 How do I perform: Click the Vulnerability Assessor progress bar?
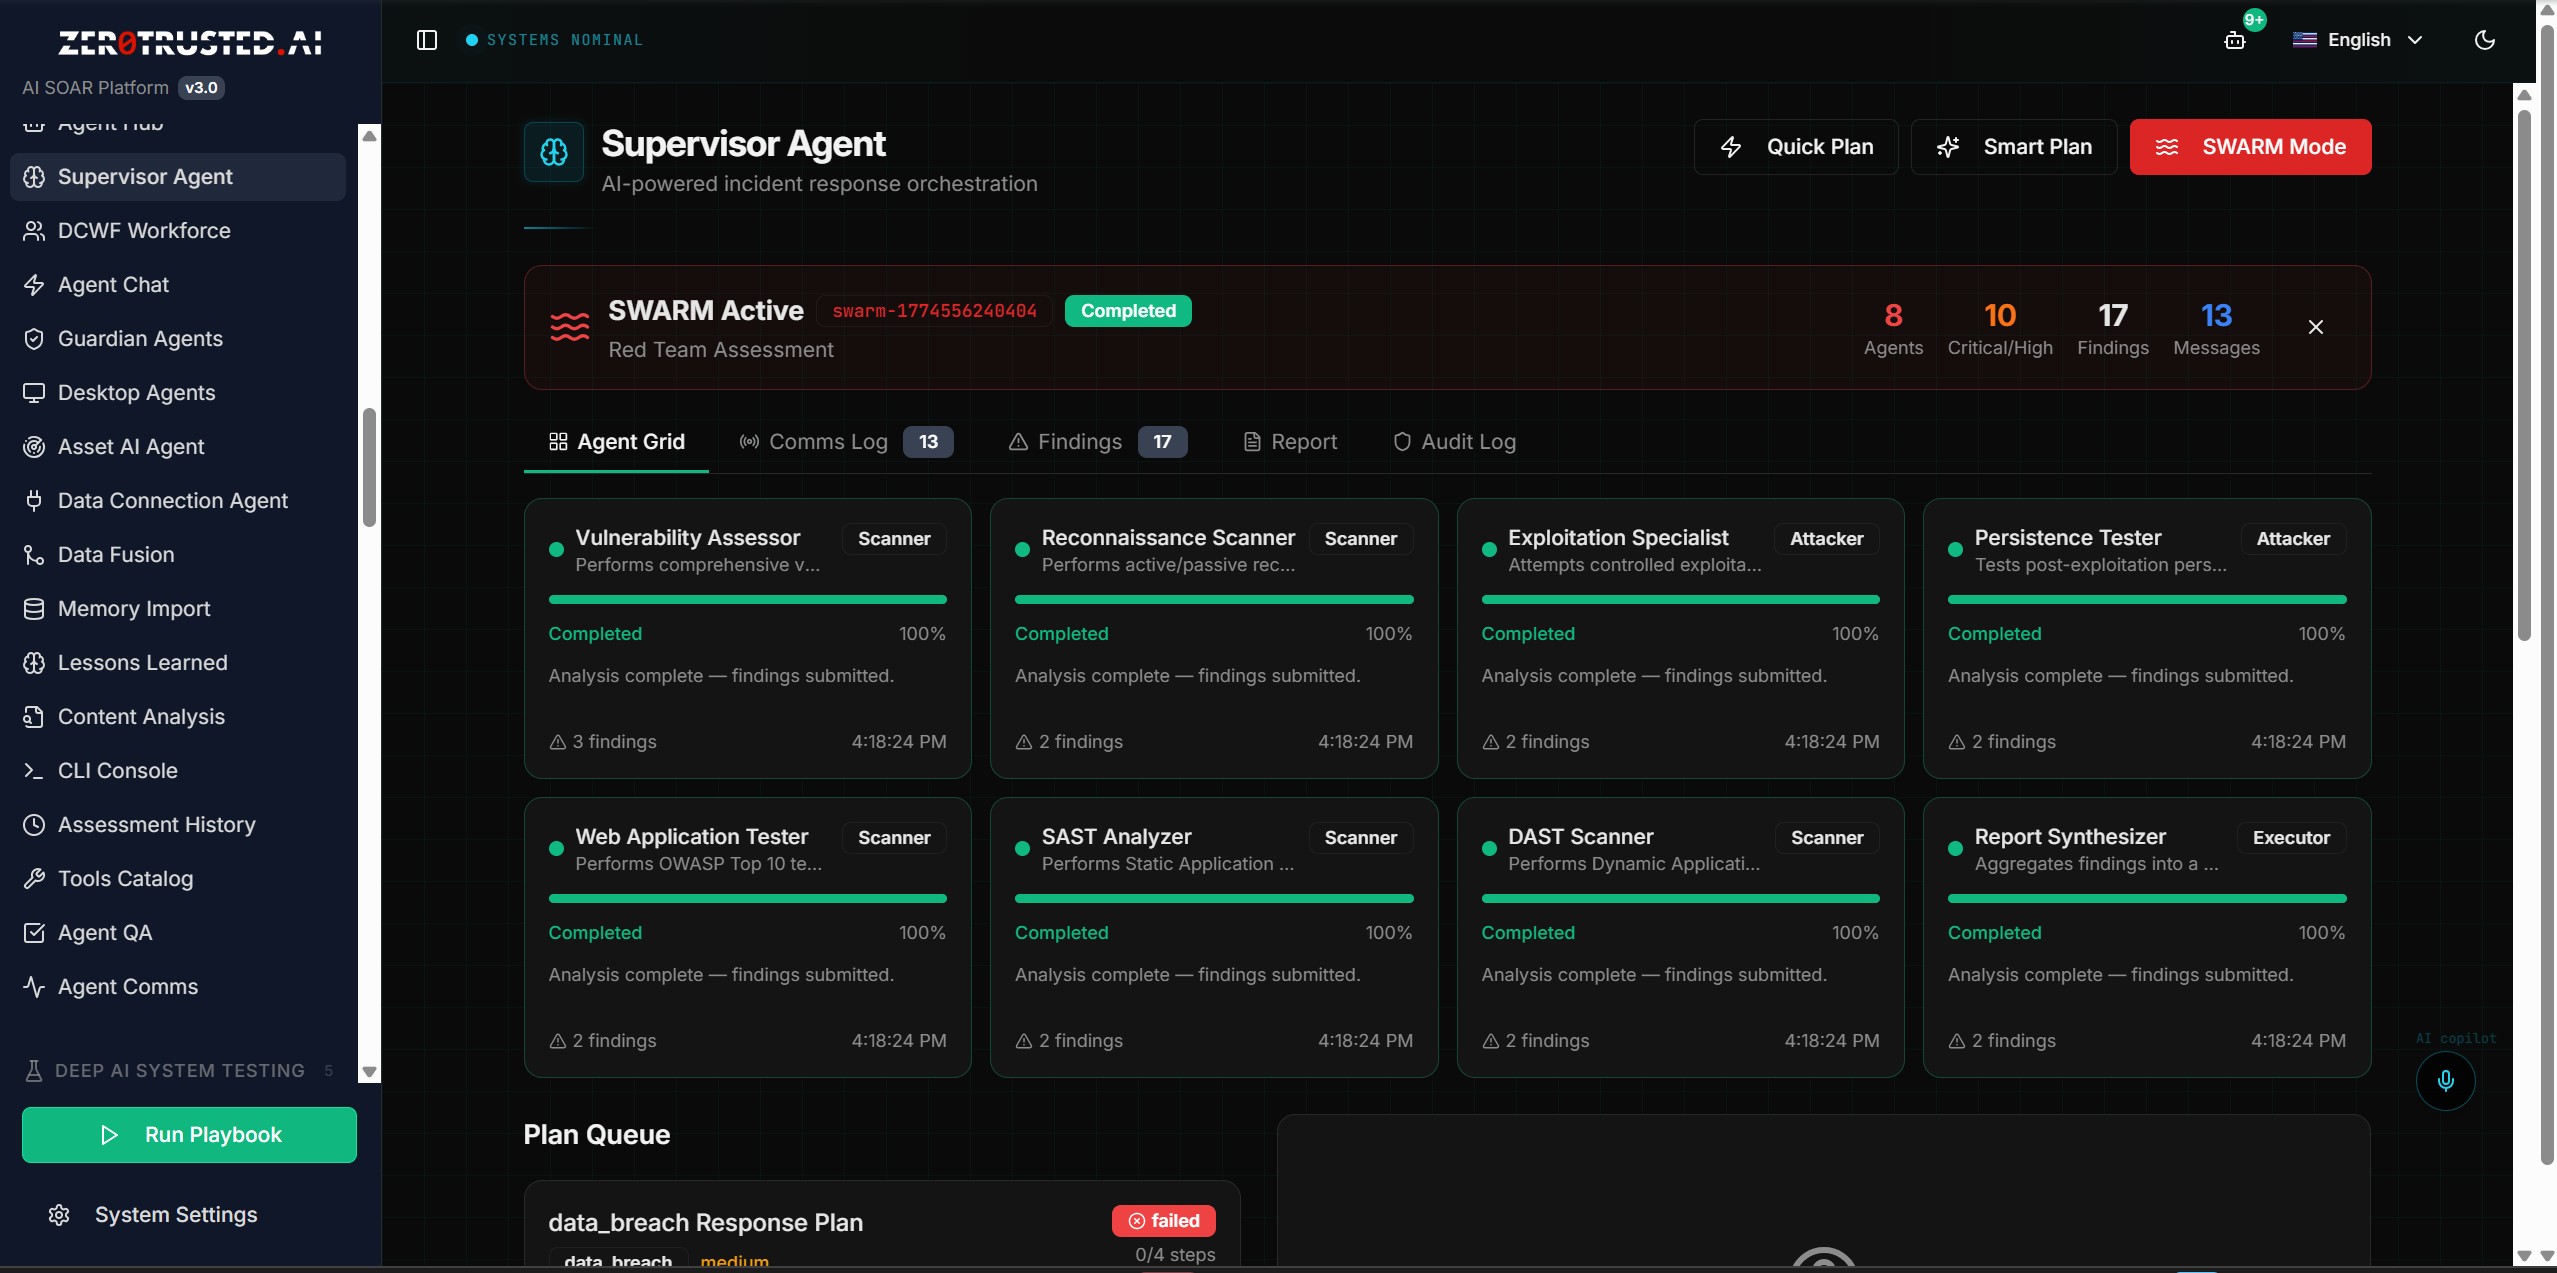[747, 600]
